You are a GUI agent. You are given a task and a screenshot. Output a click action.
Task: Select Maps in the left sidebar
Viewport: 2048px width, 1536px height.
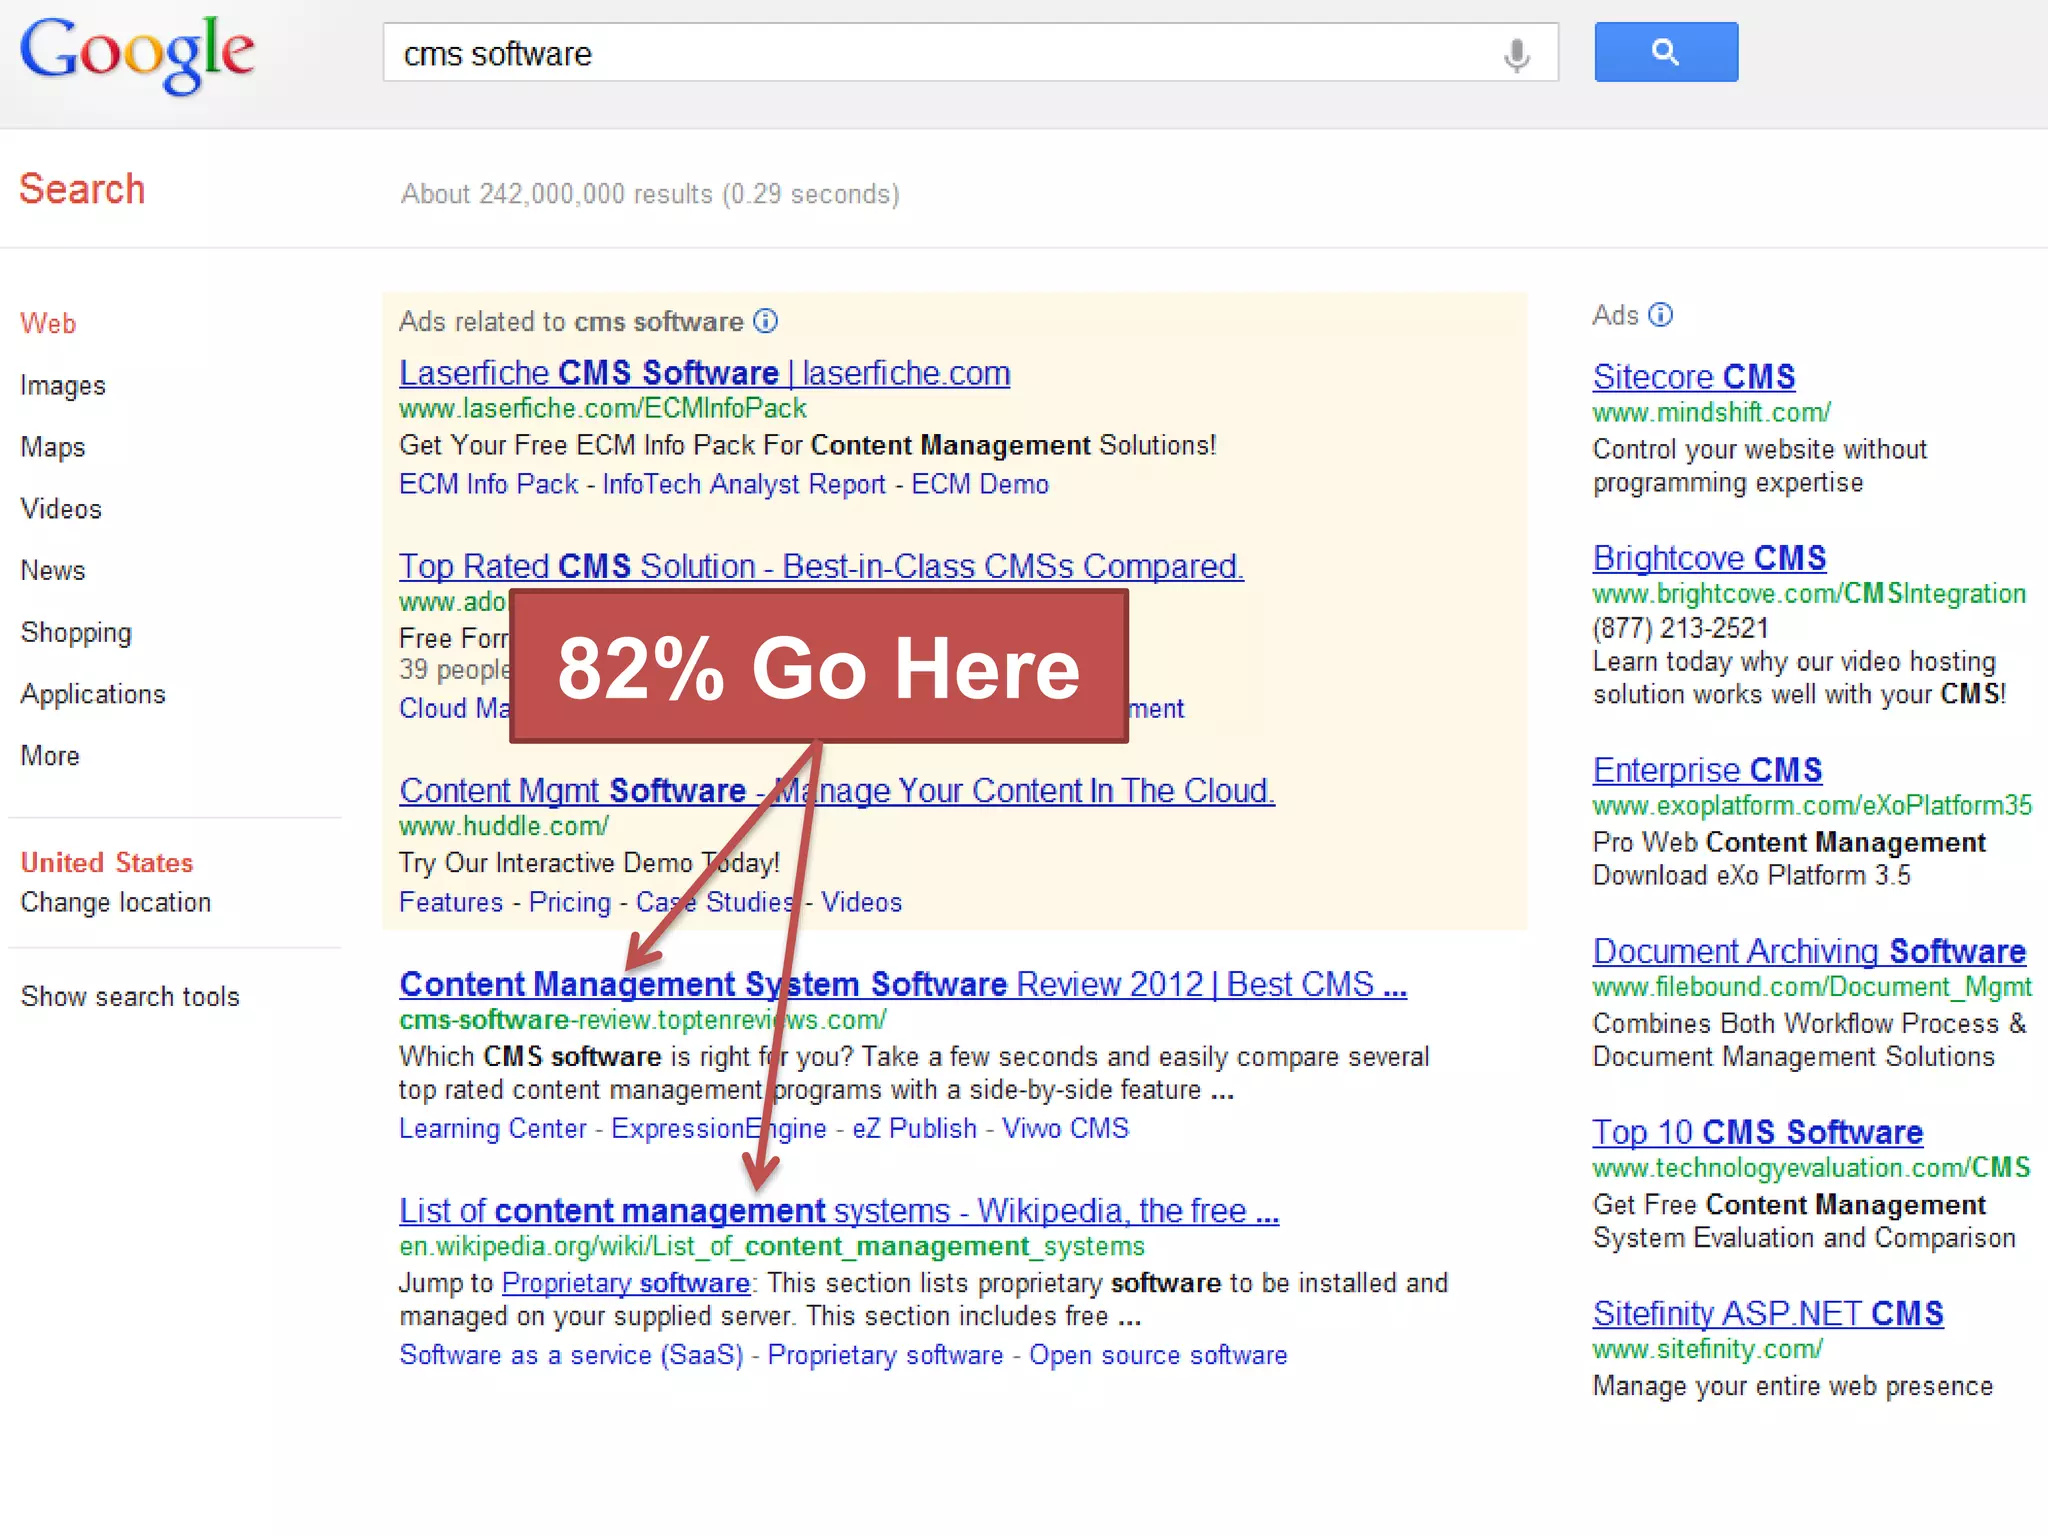tap(52, 447)
